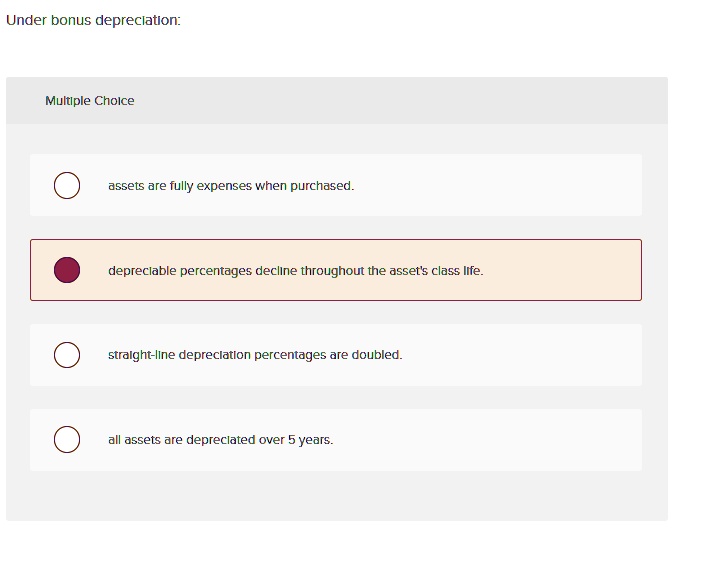Viewport: 711px width, 561px height.
Task: Select radio for 'all assets are depreciated over 5 years'
Action: pyautogui.click(x=67, y=439)
